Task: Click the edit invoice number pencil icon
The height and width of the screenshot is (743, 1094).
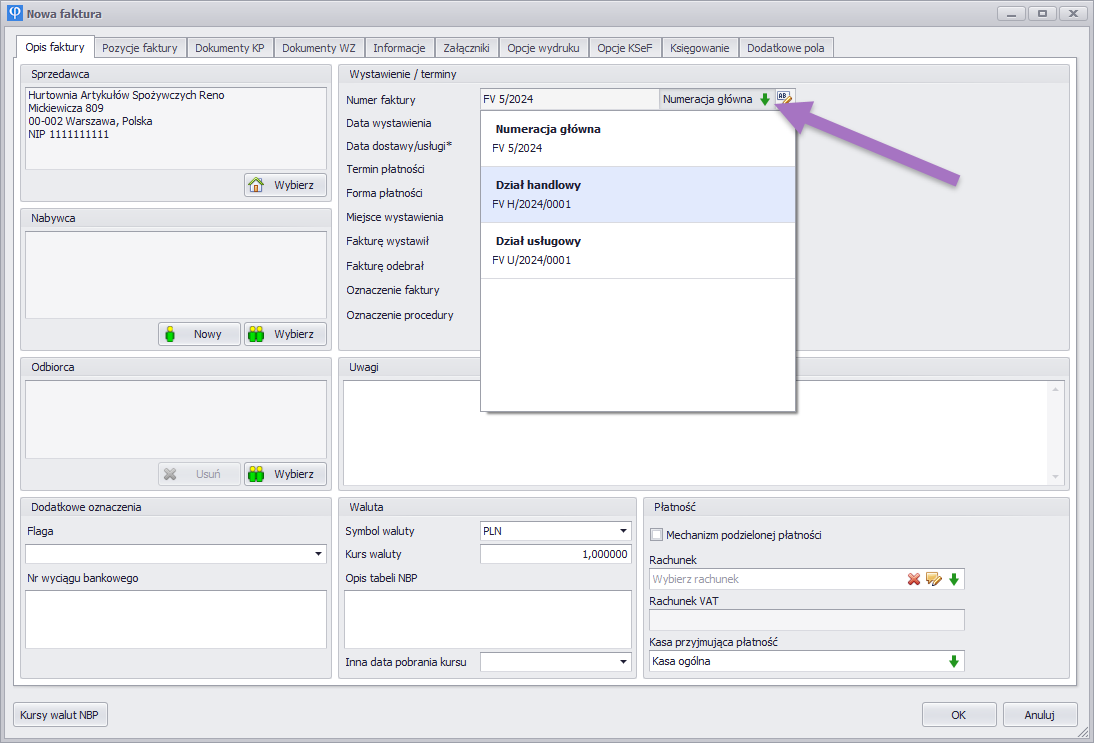Action: coord(785,98)
